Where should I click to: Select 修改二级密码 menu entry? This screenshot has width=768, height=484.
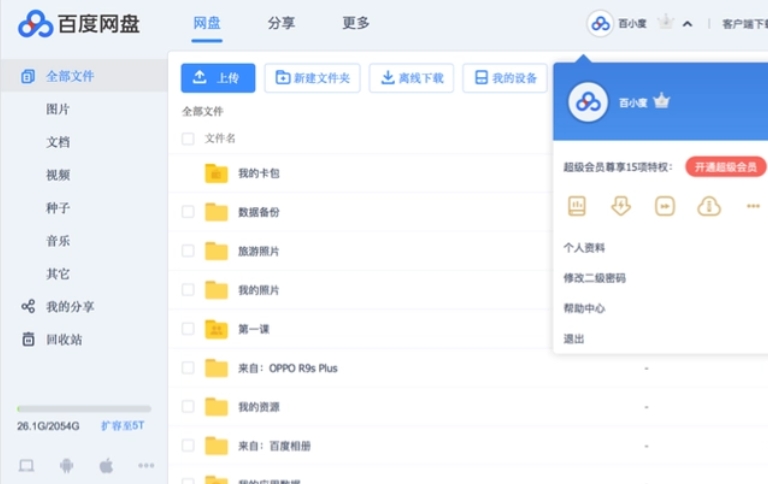(x=595, y=278)
